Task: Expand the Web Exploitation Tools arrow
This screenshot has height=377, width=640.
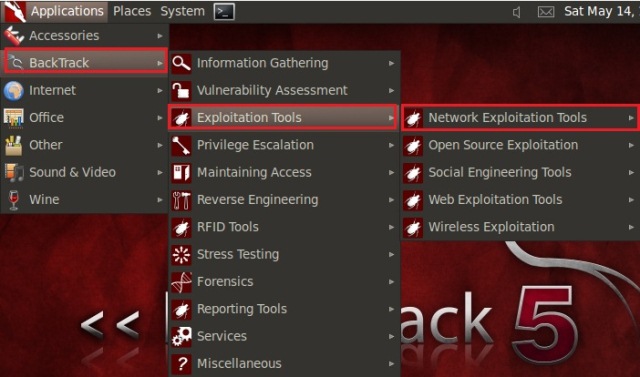Action: click(631, 200)
